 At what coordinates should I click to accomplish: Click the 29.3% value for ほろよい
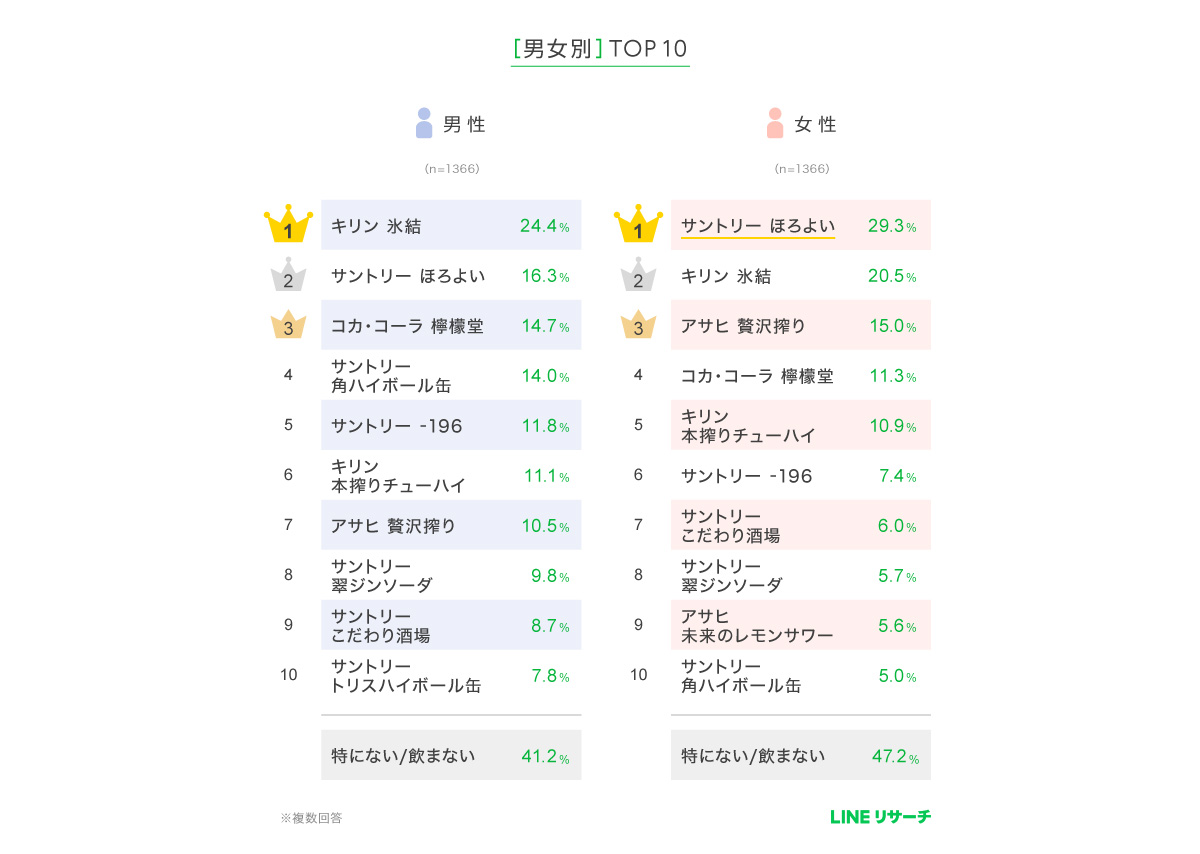892,226
